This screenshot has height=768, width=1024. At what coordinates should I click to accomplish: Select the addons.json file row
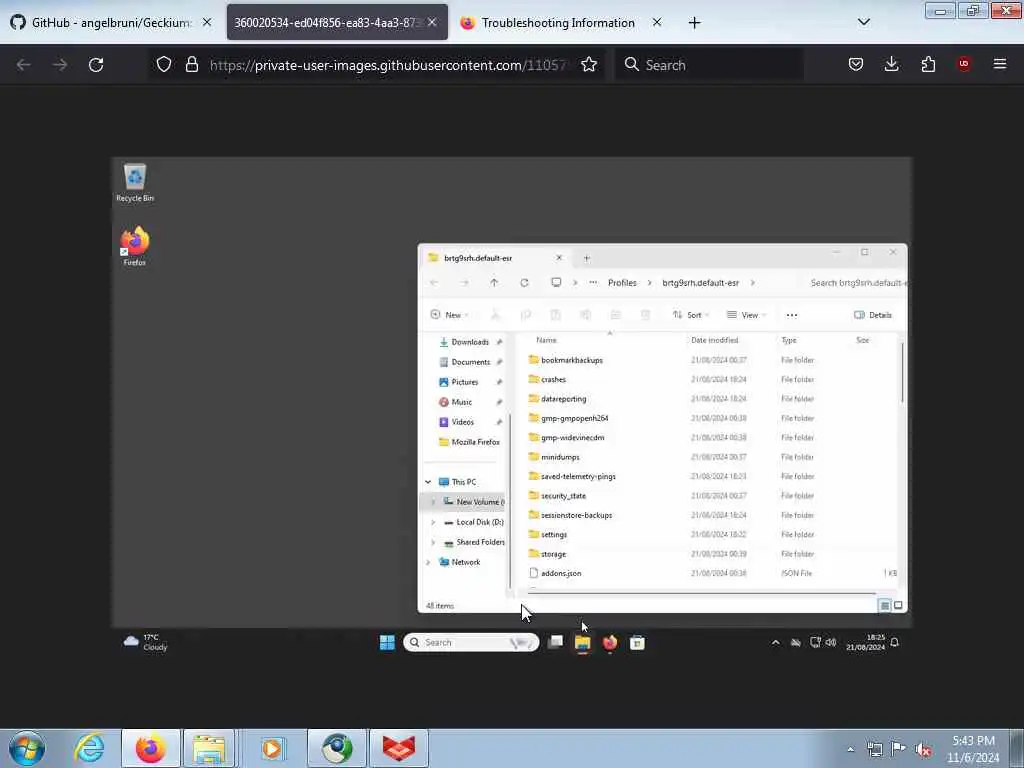[x=712, y=573]
